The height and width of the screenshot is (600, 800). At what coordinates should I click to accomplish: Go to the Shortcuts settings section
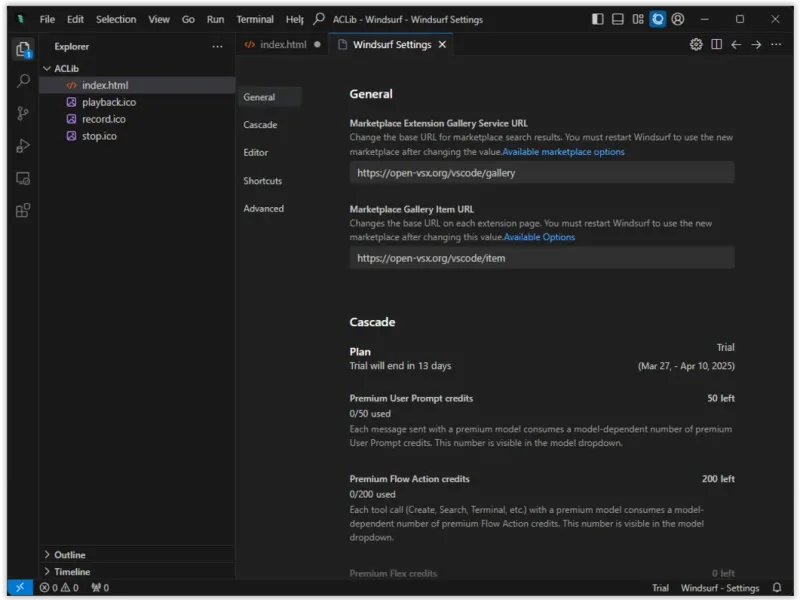tap(263, 181)
